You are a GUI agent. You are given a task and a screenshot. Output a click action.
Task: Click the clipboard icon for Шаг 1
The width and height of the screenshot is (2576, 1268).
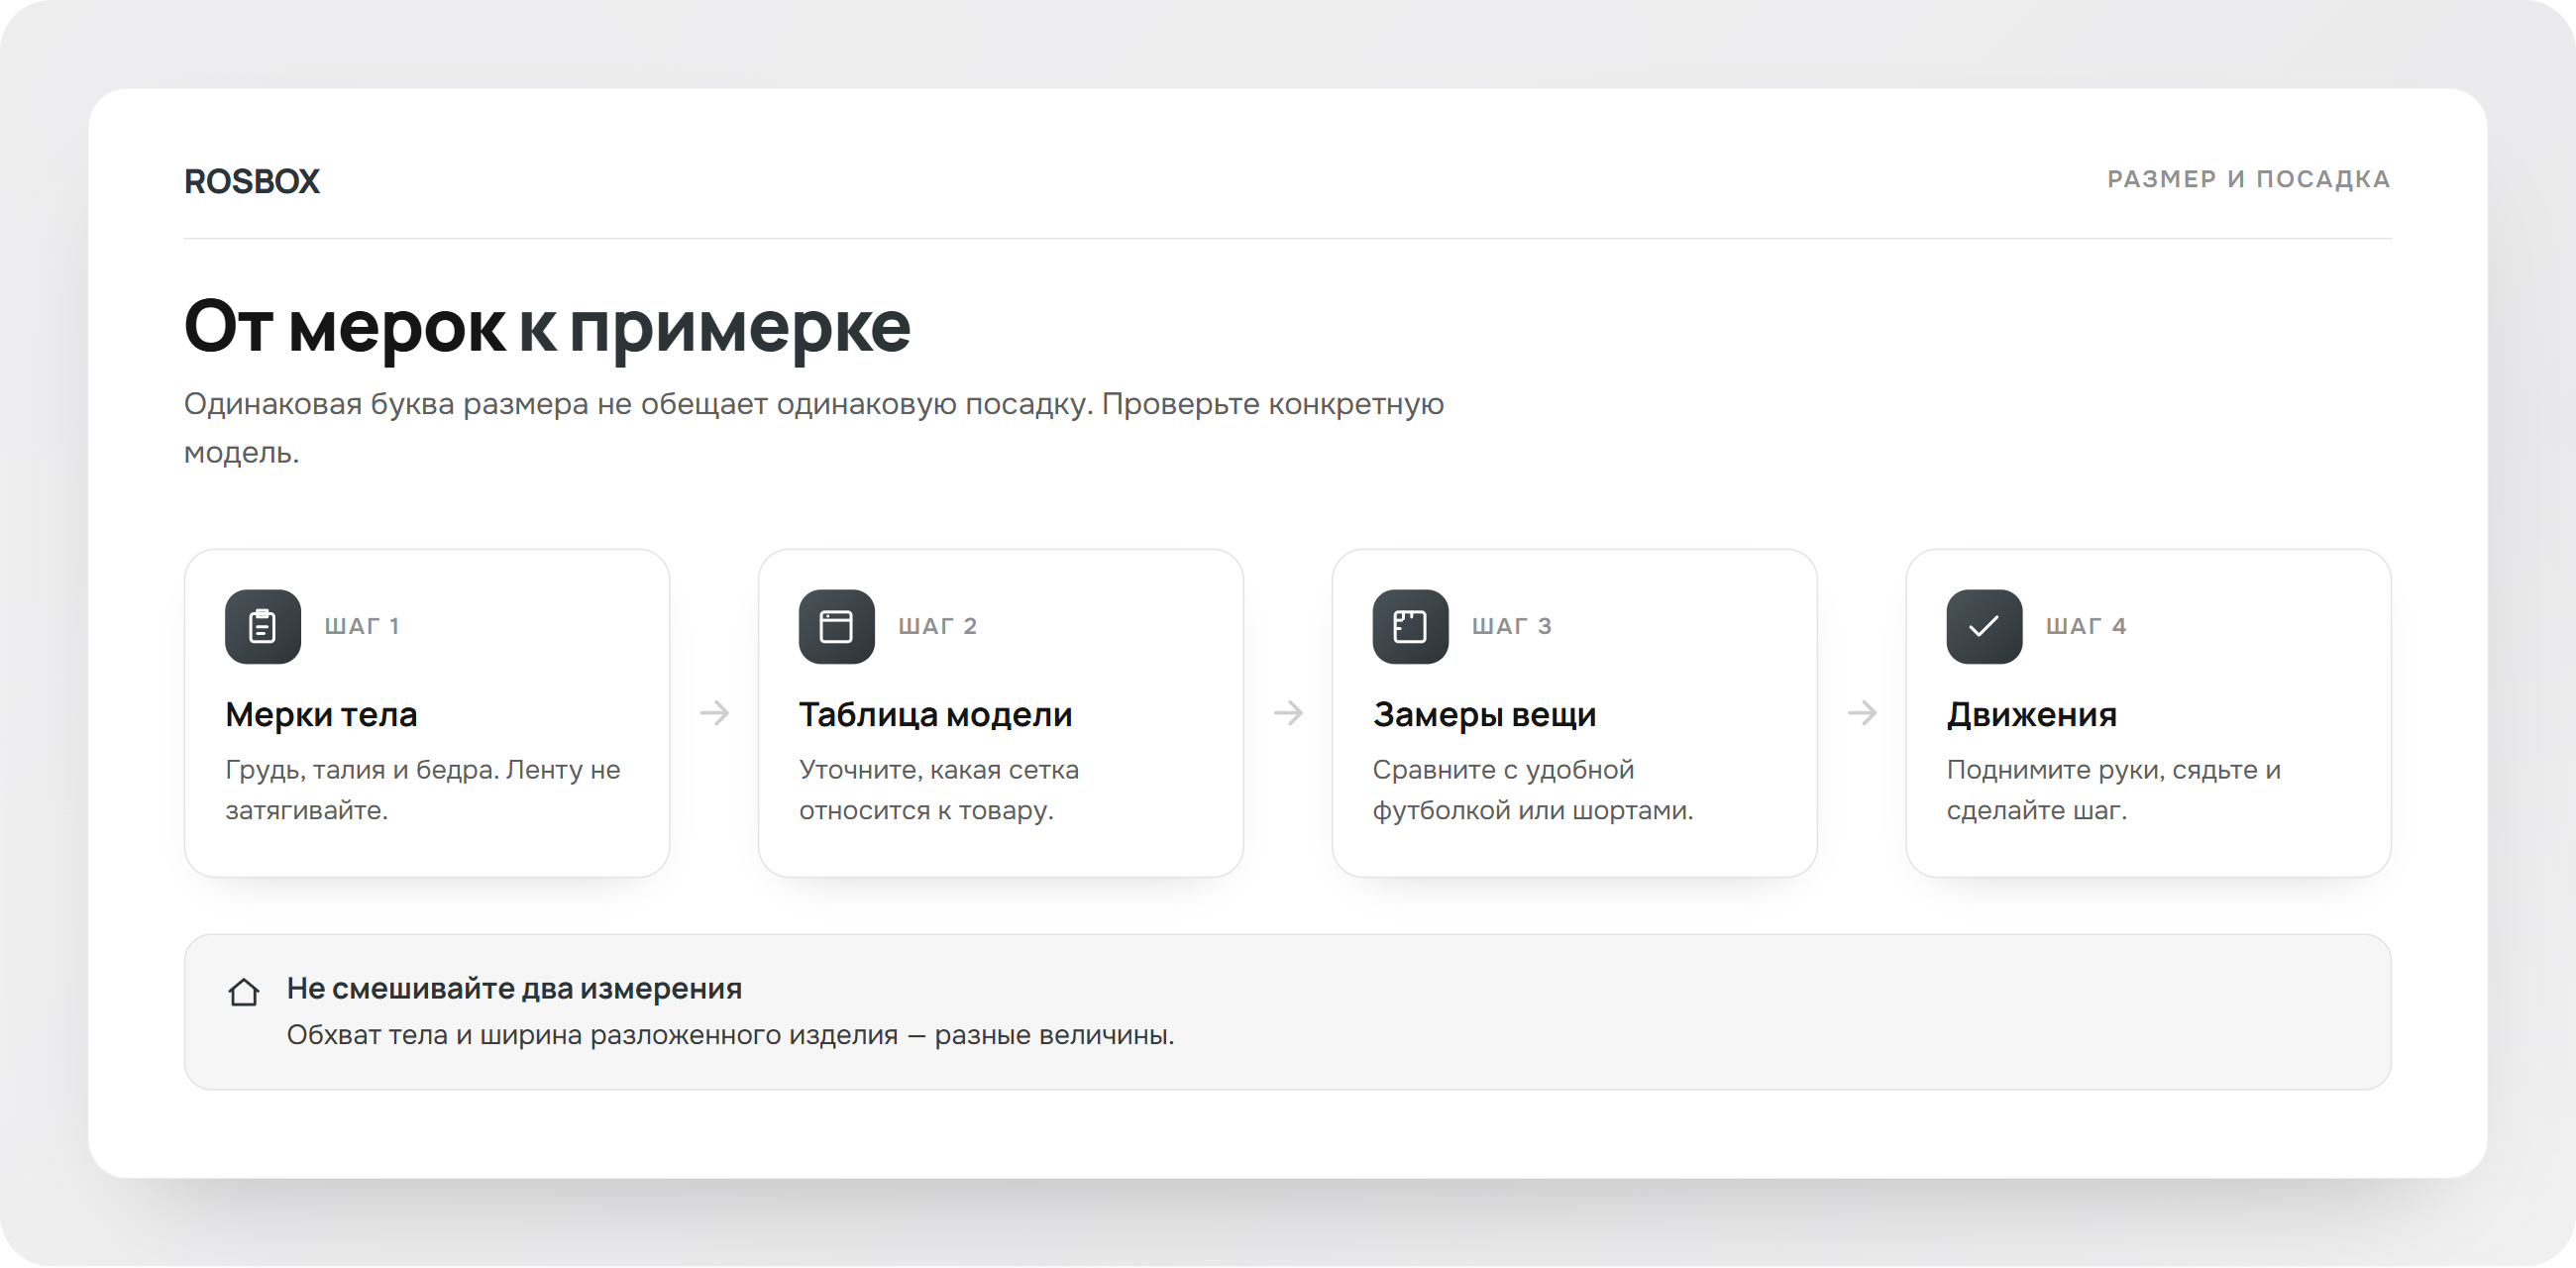click(263, 627)
